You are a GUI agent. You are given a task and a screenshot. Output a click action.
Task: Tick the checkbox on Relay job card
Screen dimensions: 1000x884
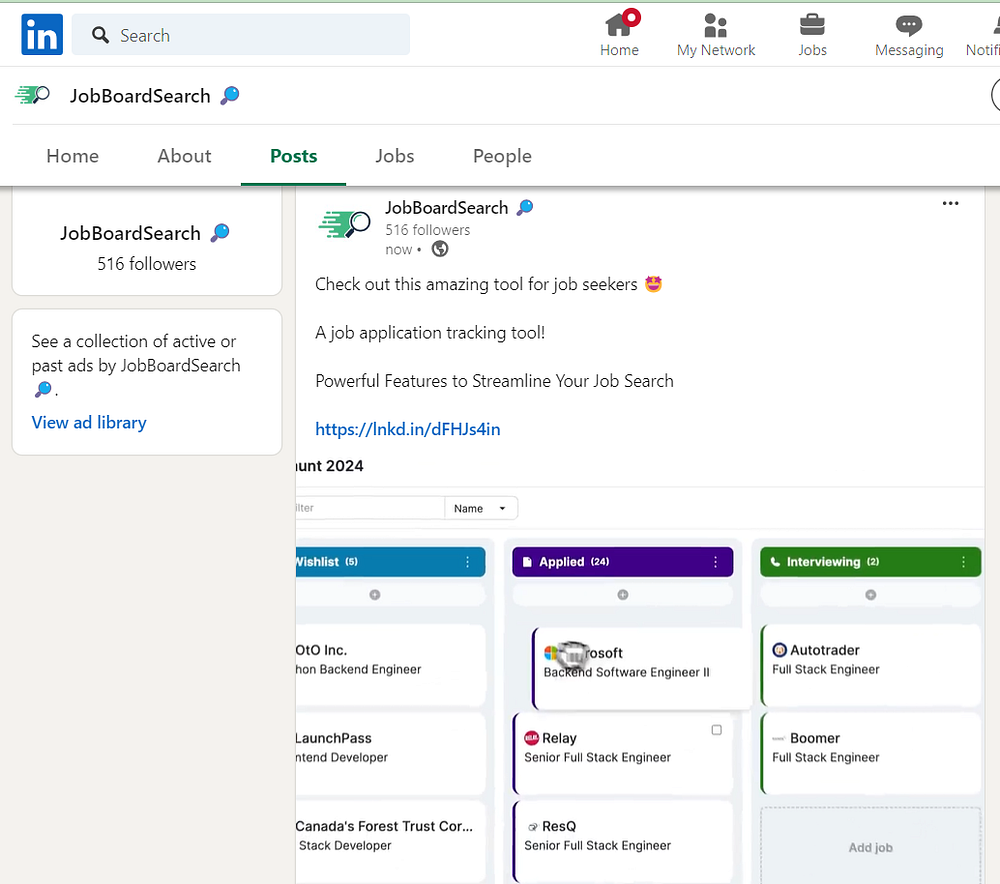click(716, 730)
